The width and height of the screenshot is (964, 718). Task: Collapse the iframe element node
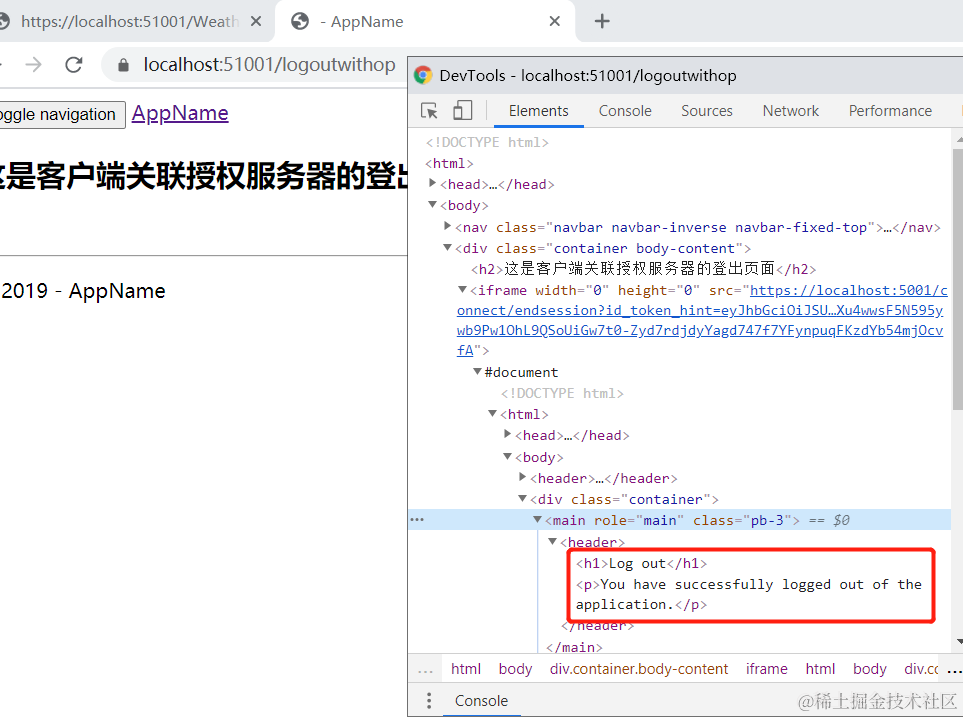462,289
